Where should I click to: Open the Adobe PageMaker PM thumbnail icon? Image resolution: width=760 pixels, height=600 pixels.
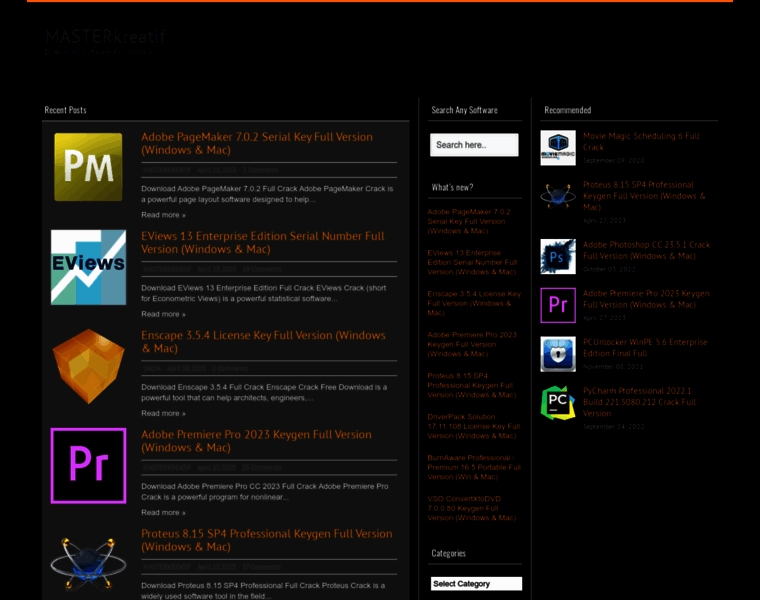88,167
